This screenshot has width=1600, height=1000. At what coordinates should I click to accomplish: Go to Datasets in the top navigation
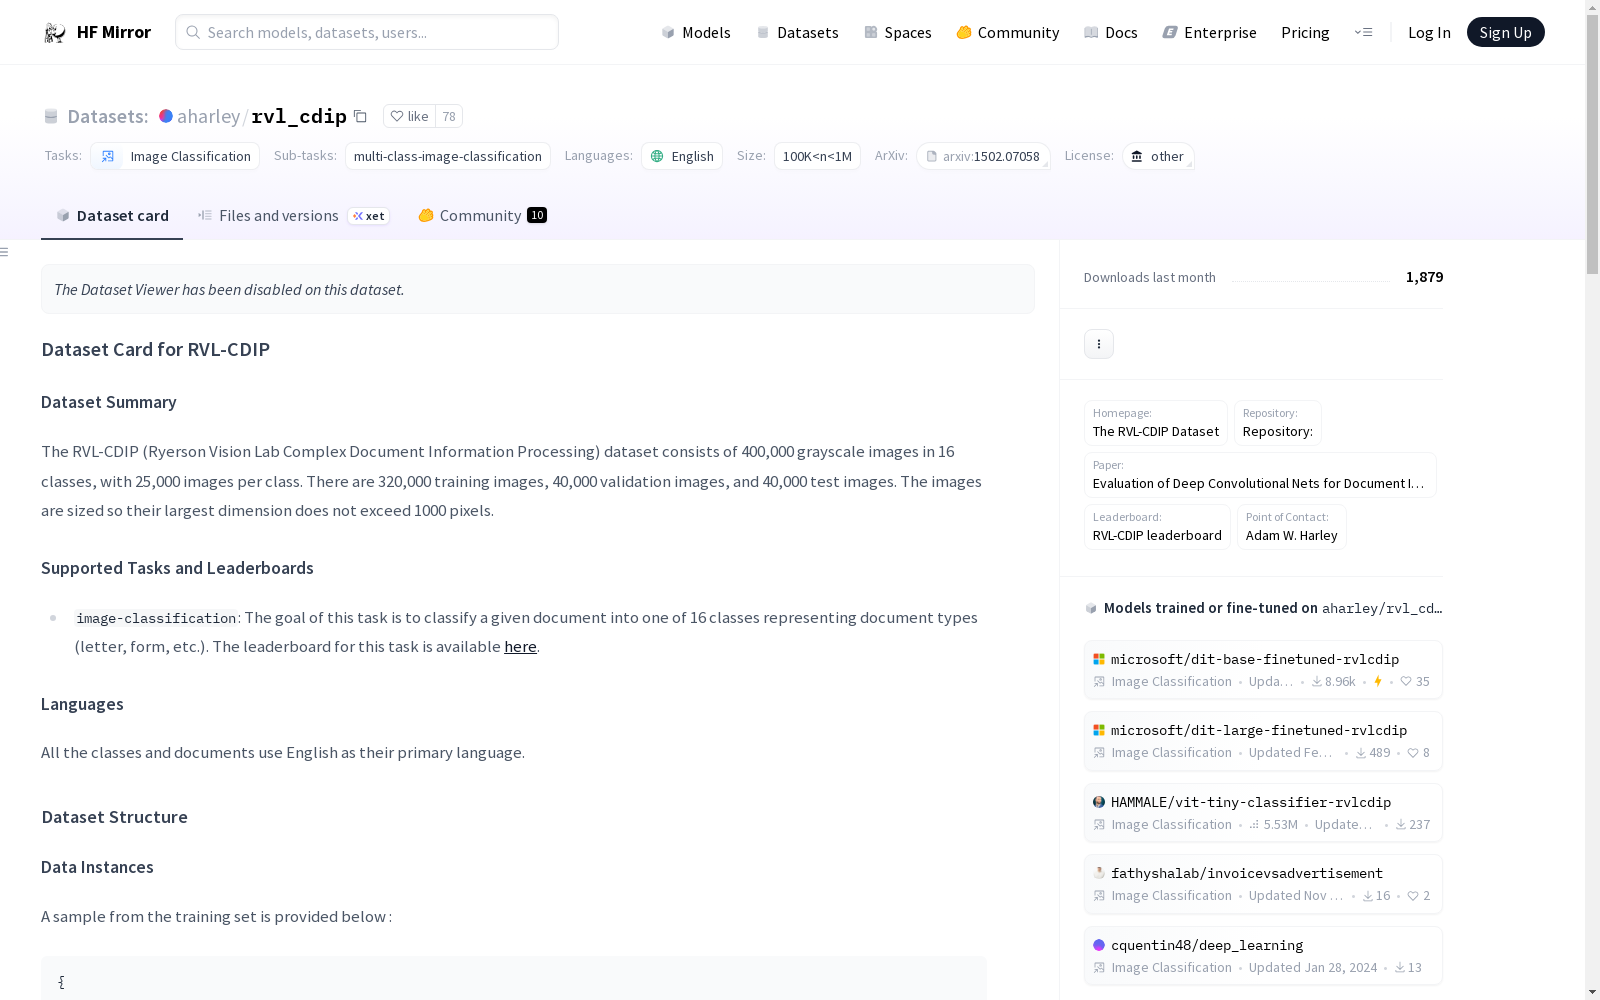click(x=797, y=32)
